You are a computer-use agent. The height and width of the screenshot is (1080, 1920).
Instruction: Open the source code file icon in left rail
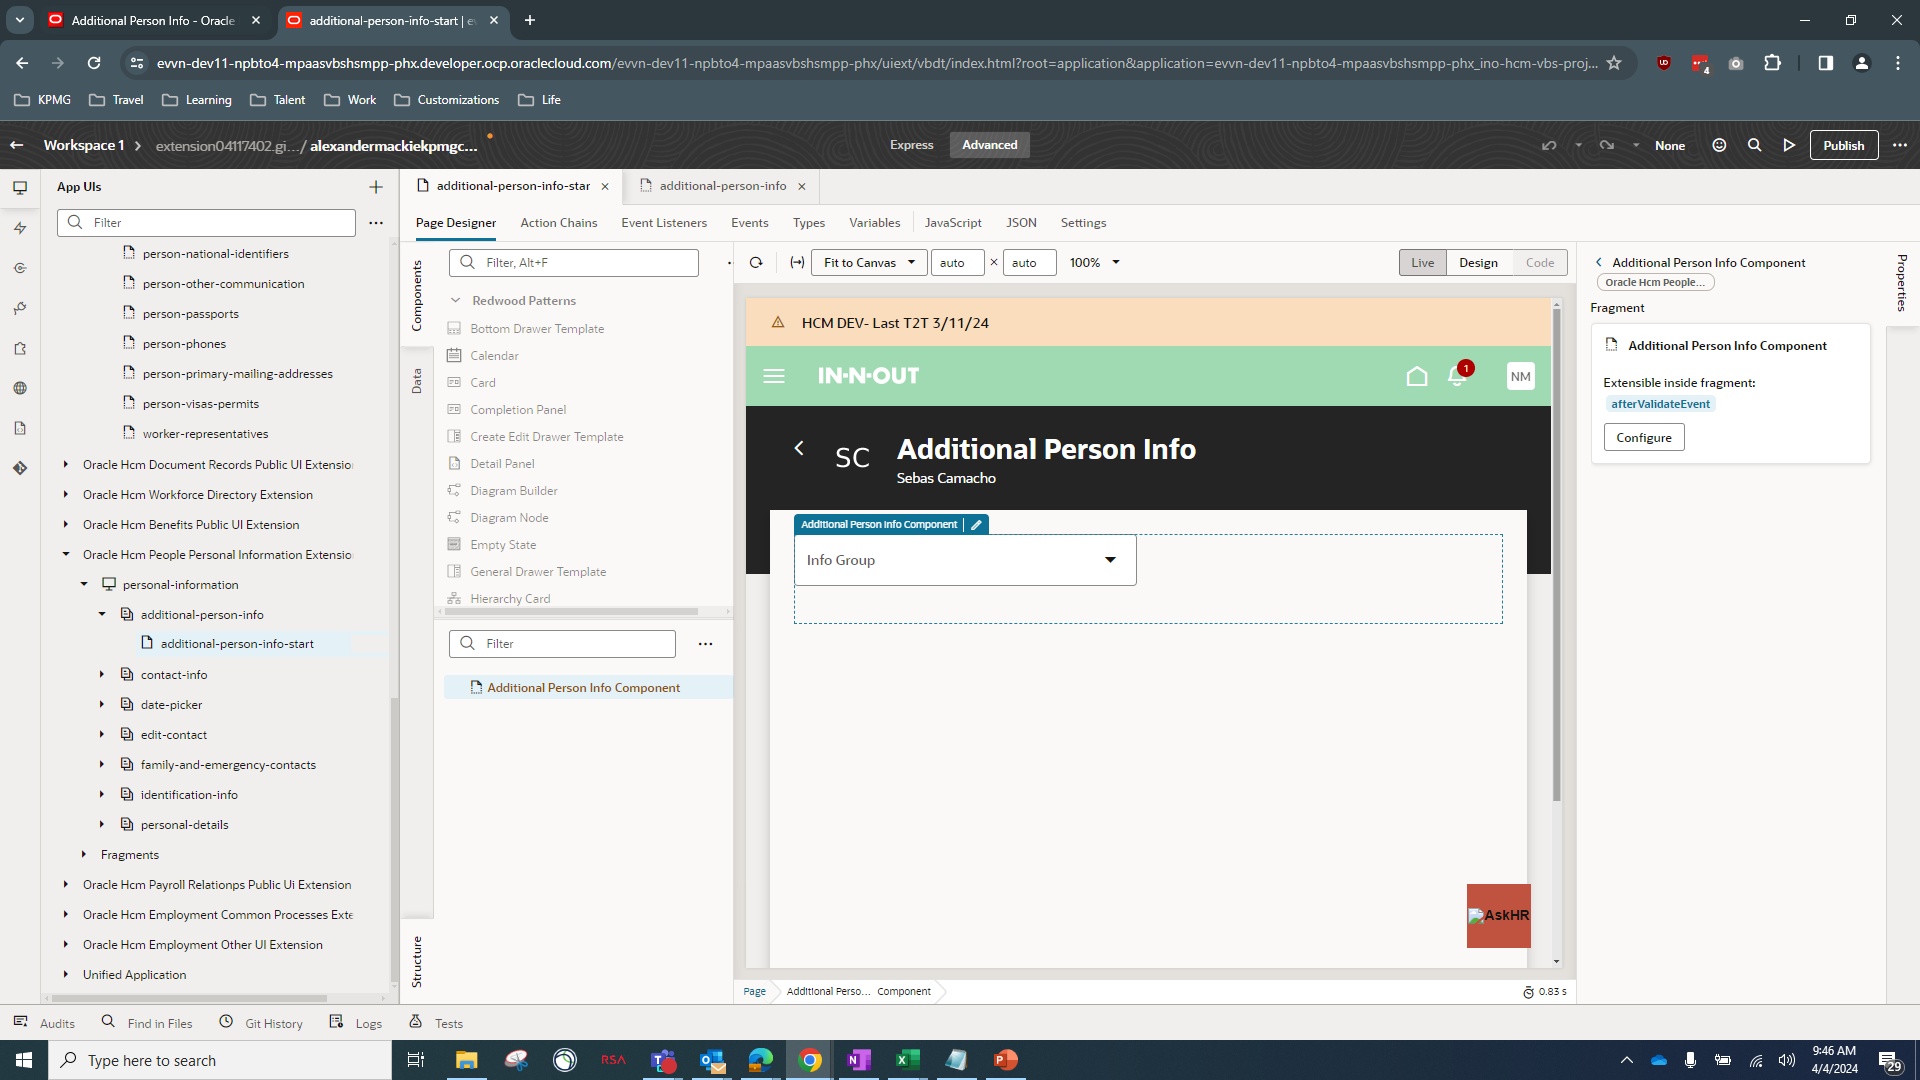tap(19, 428)
